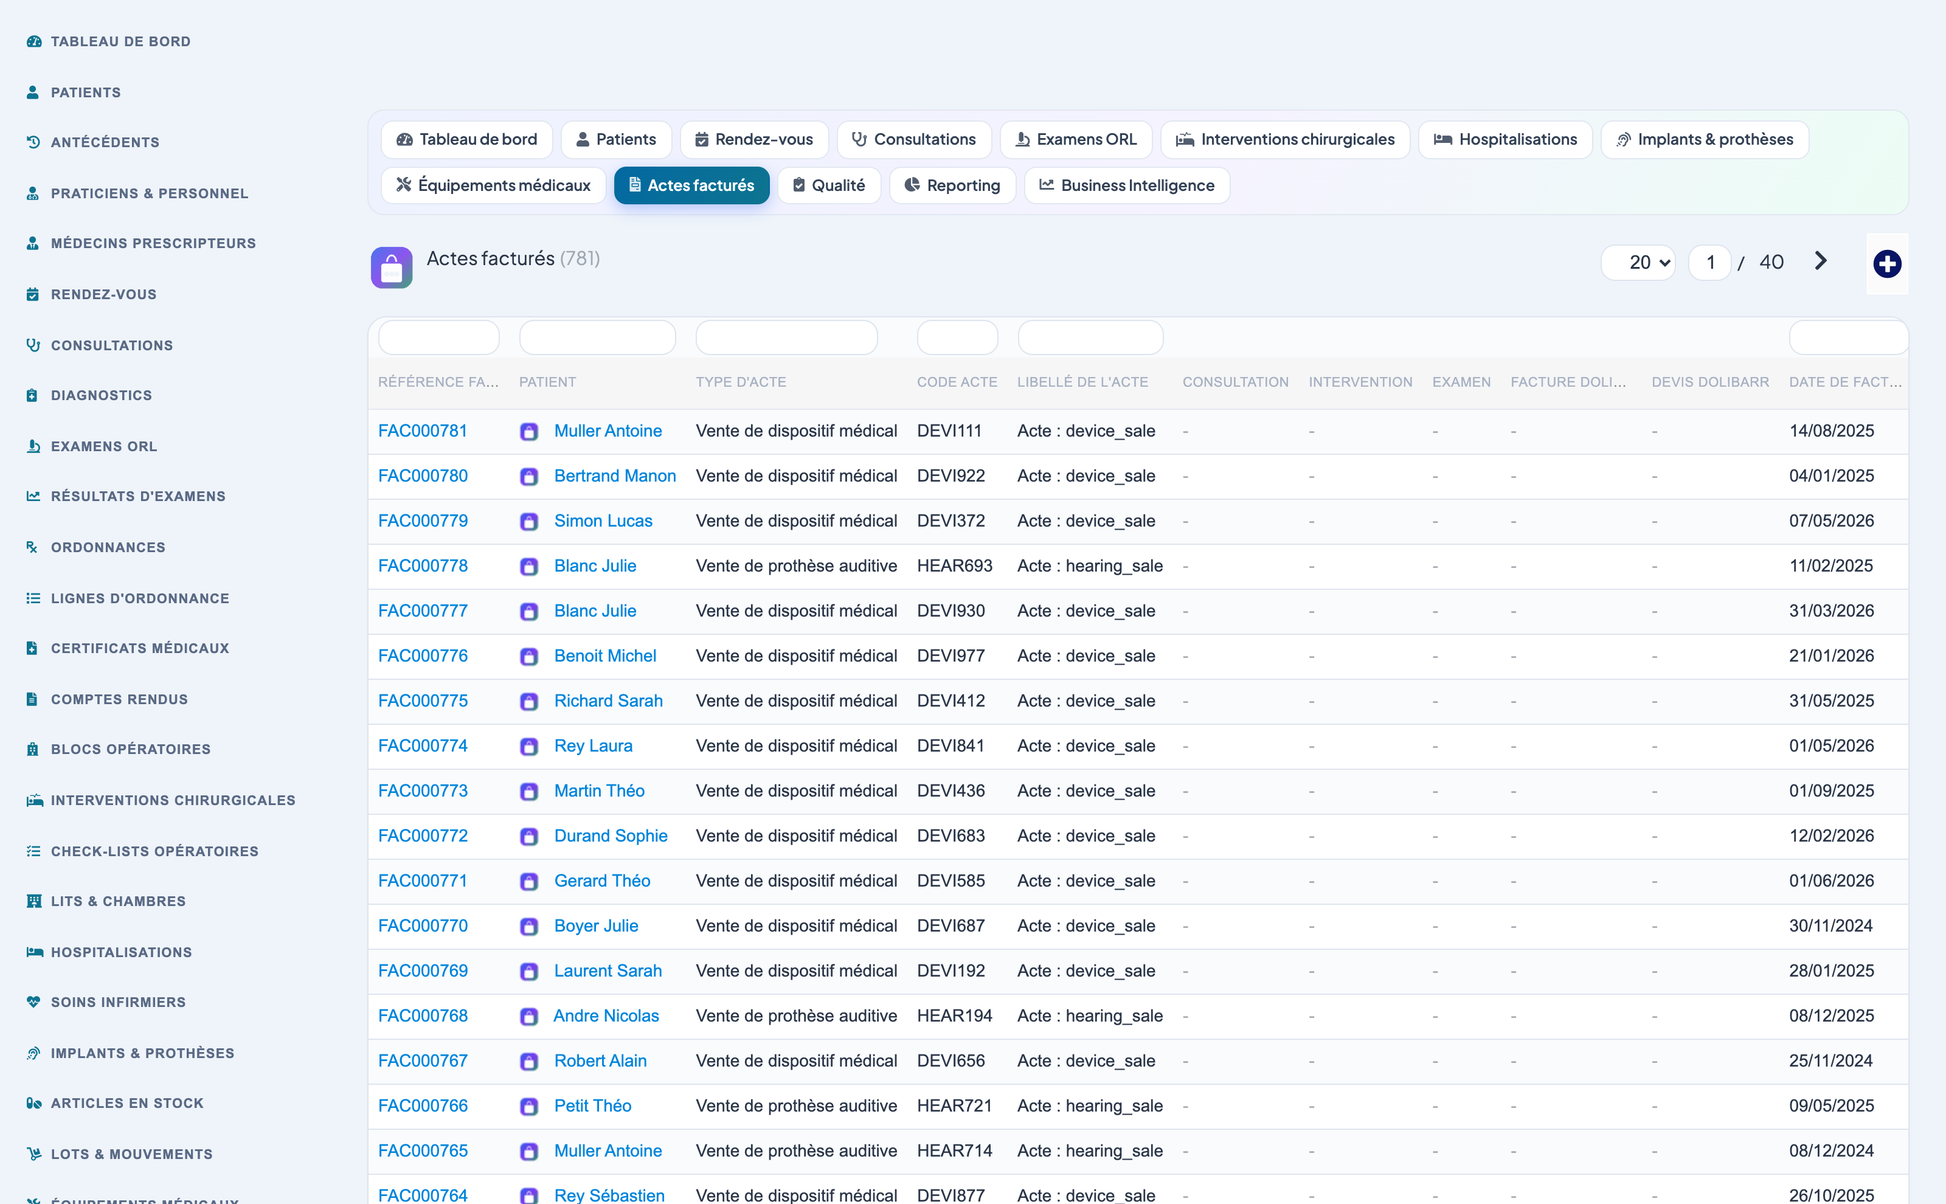Viewport: 1946px width, 1204px height.
Task: Click the Référence facture filter field
Action: click(x=439, y=337)
